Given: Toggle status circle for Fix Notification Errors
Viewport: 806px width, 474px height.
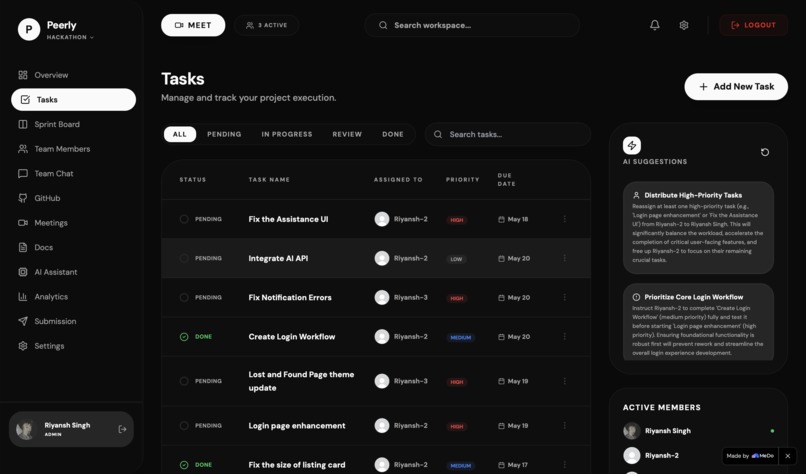Looking at the screenshot, I should (184, 297).
